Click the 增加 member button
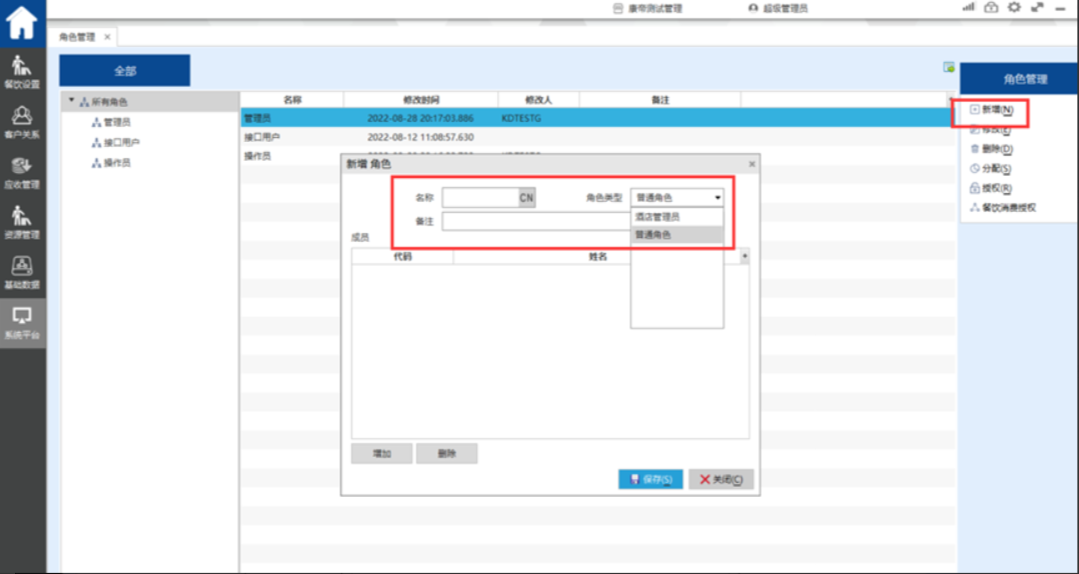 (x=381, y=454)
